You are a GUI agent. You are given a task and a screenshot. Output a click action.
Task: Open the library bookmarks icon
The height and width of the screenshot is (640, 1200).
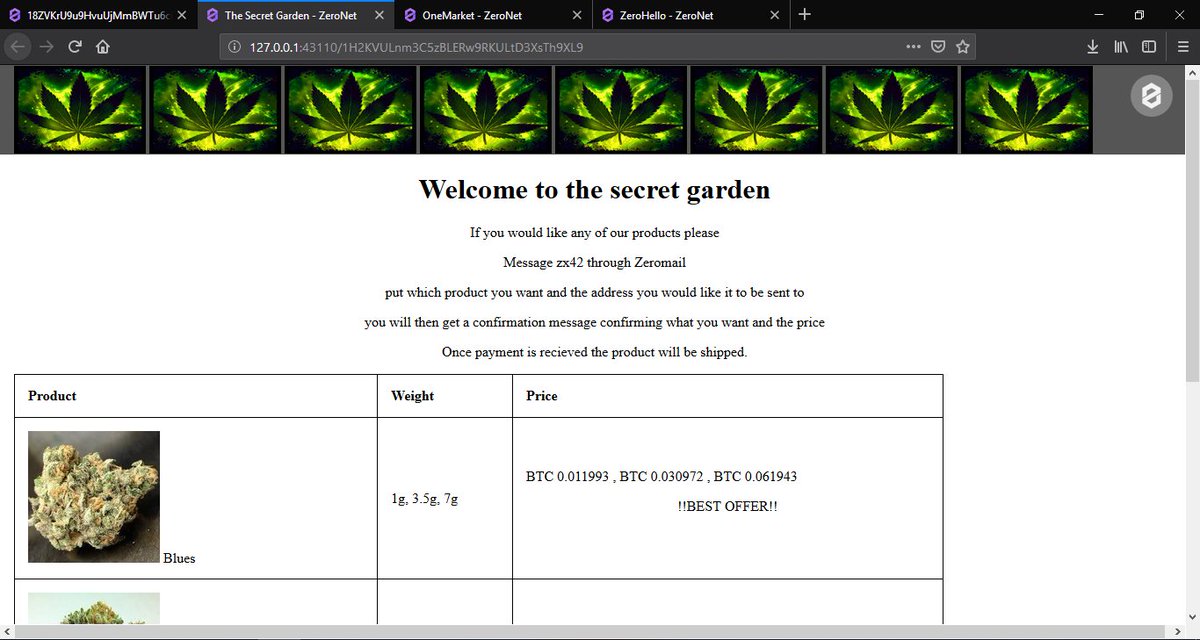1121,47
